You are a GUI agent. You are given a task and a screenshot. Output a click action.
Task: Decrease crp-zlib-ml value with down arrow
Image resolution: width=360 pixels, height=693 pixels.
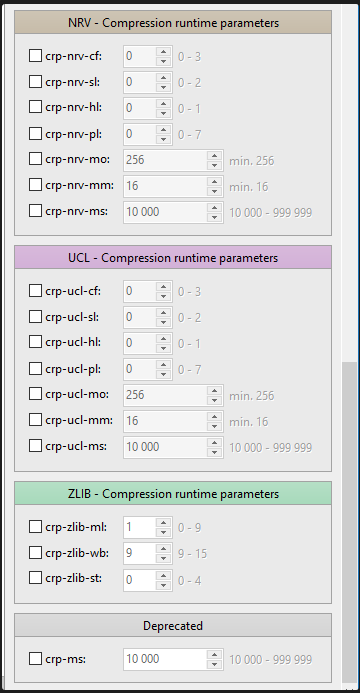pos(163,533)
